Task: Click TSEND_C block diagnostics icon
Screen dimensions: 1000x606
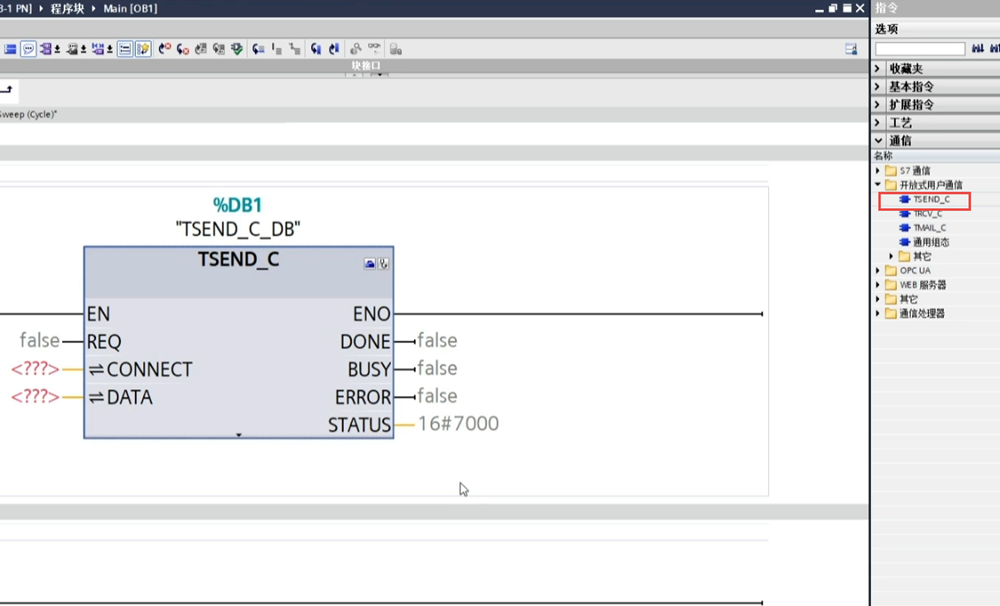Action: click(383, 264)
